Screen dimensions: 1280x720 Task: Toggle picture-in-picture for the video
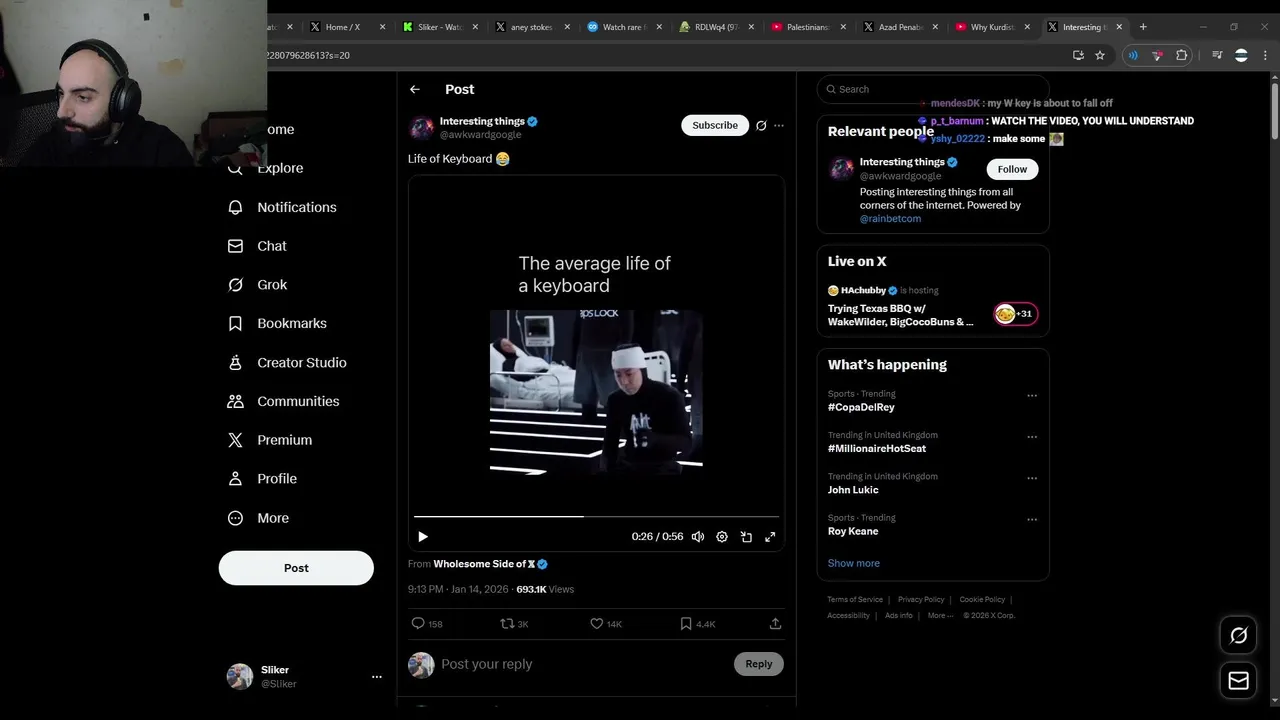746,537
